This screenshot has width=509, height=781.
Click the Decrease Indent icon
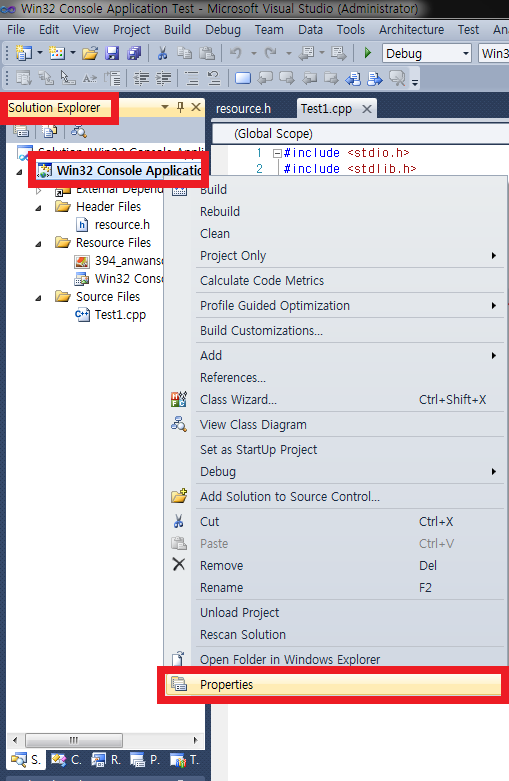(141, 78)
